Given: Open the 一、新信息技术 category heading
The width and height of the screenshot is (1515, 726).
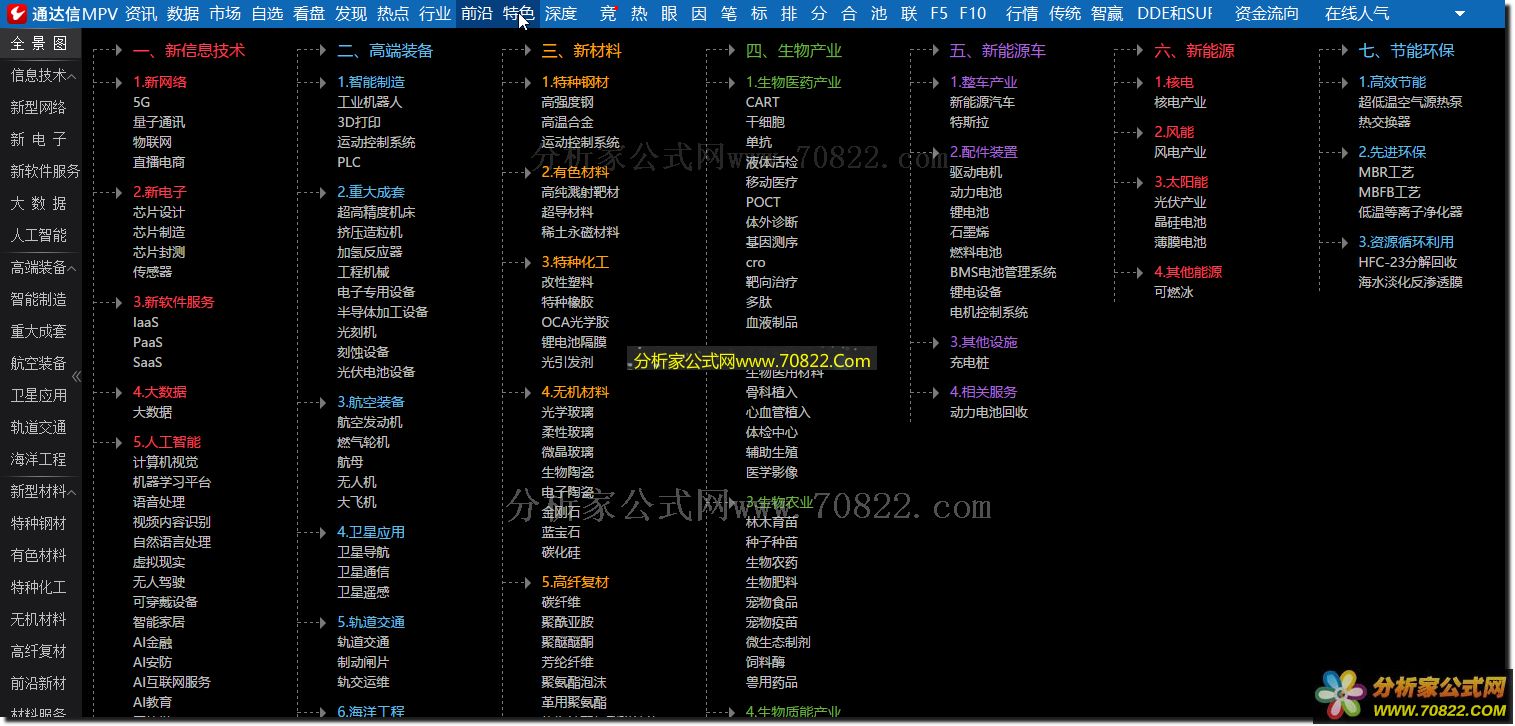Looking at the screenshot, I should [189, 50].
